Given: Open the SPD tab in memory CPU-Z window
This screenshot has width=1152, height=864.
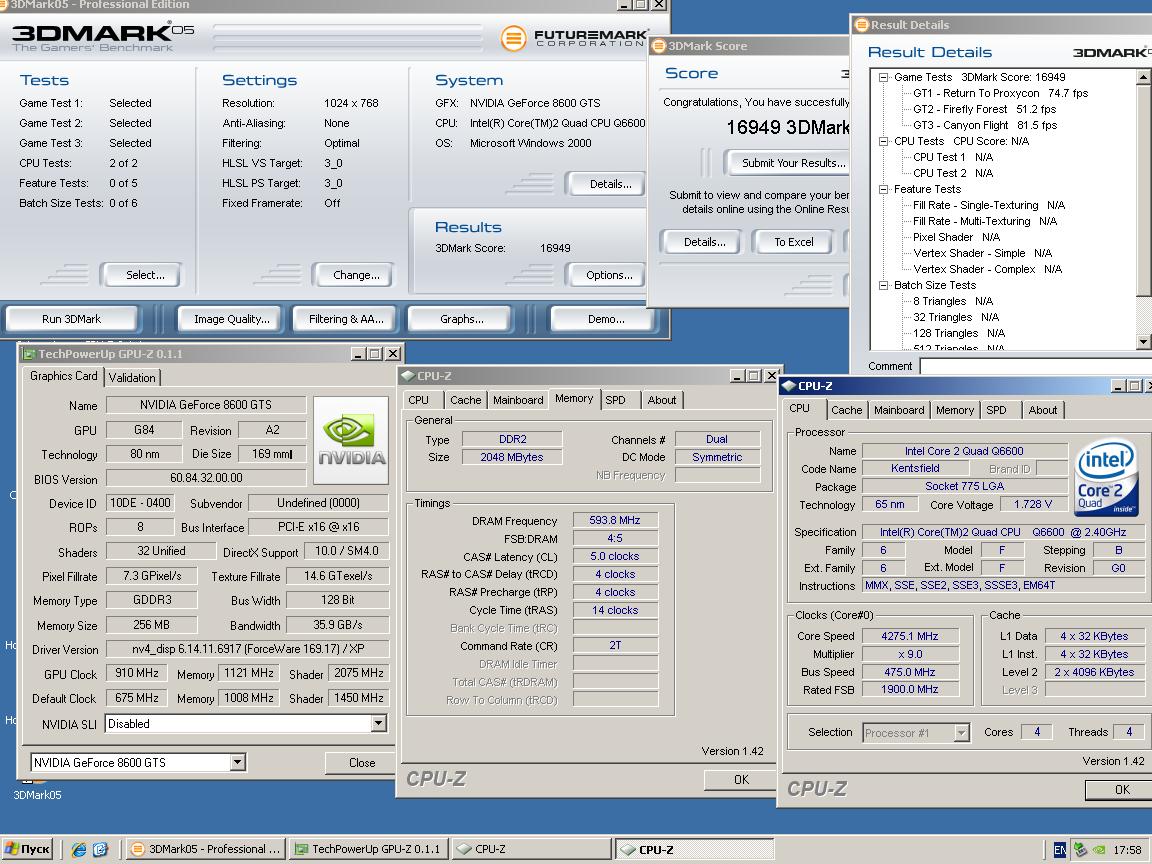Looking at the screenshot, I should [616, 400].
